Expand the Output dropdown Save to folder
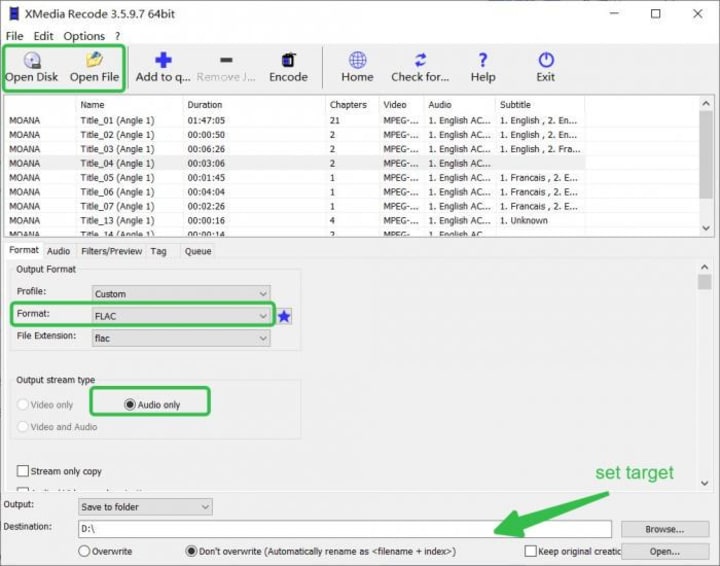This screenshot has height=566, width=720. point(145,507)
